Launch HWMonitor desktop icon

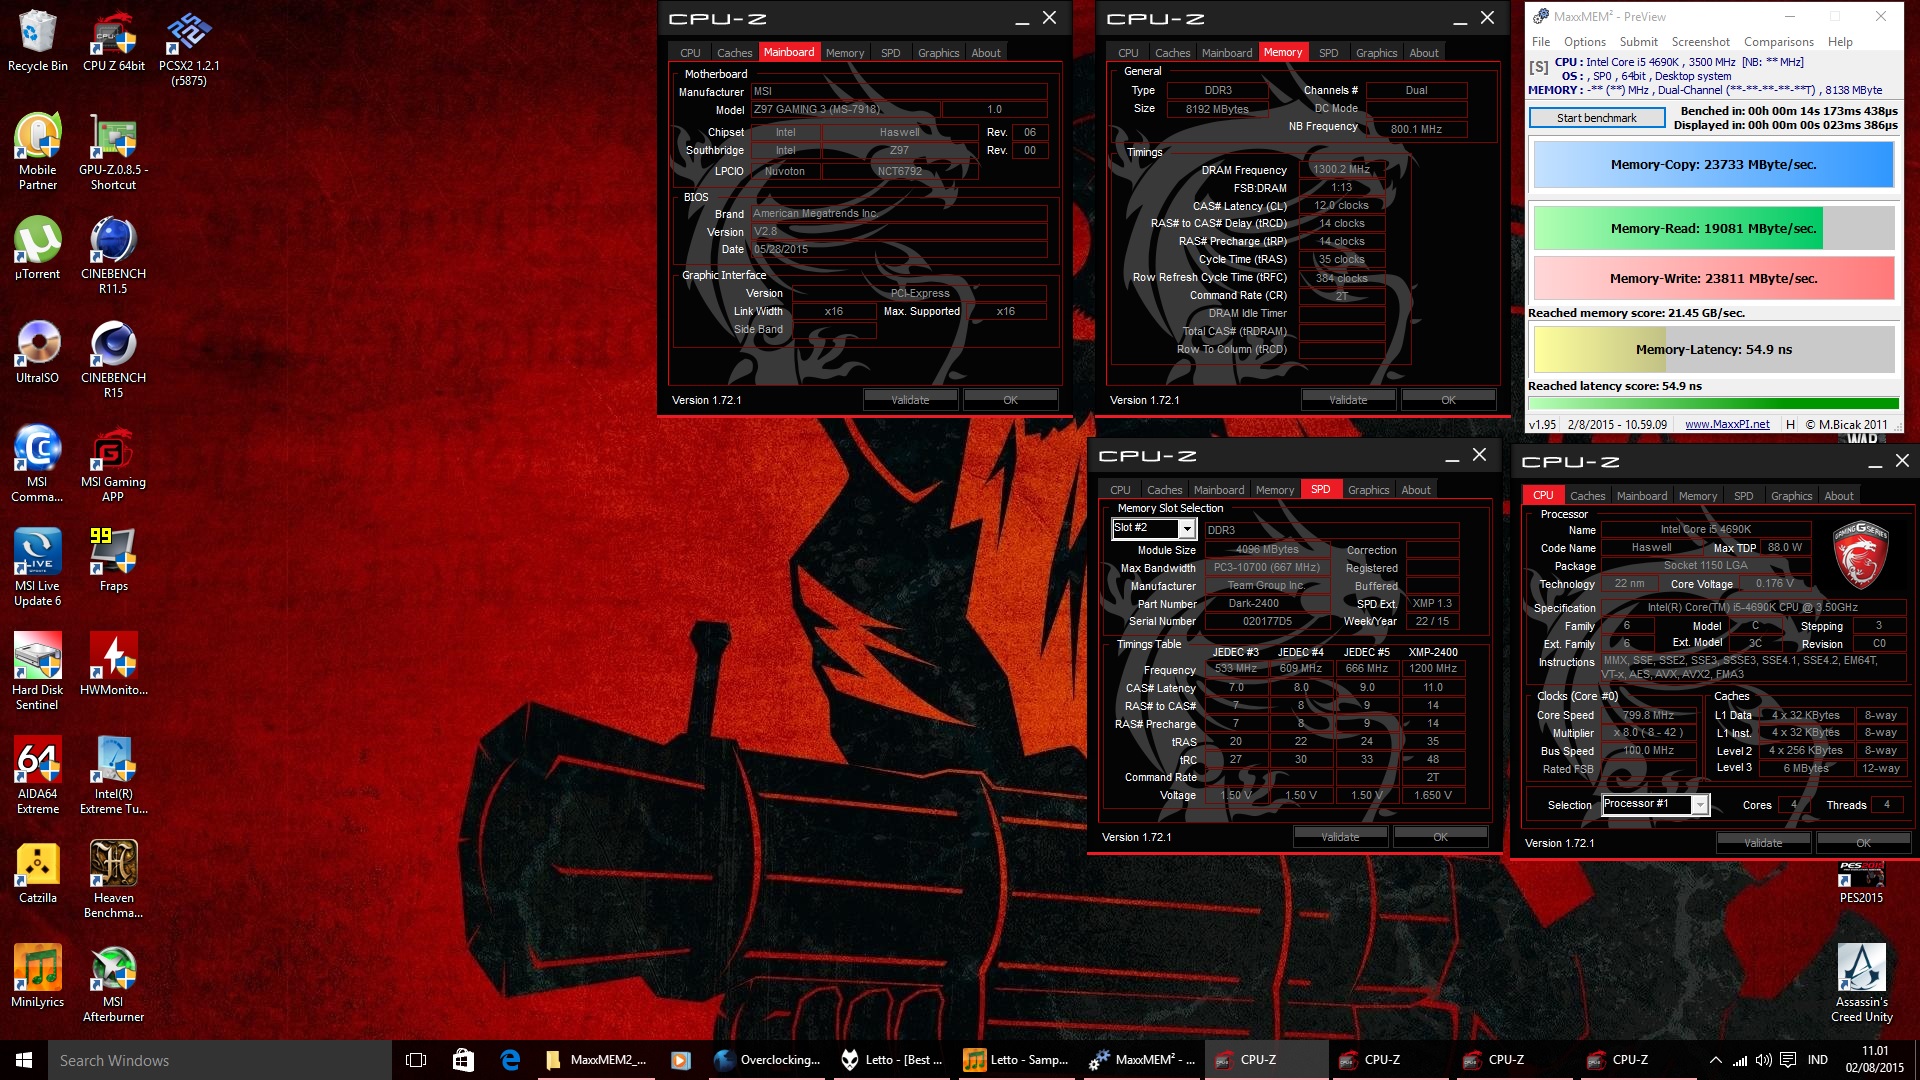click(114, 664)
